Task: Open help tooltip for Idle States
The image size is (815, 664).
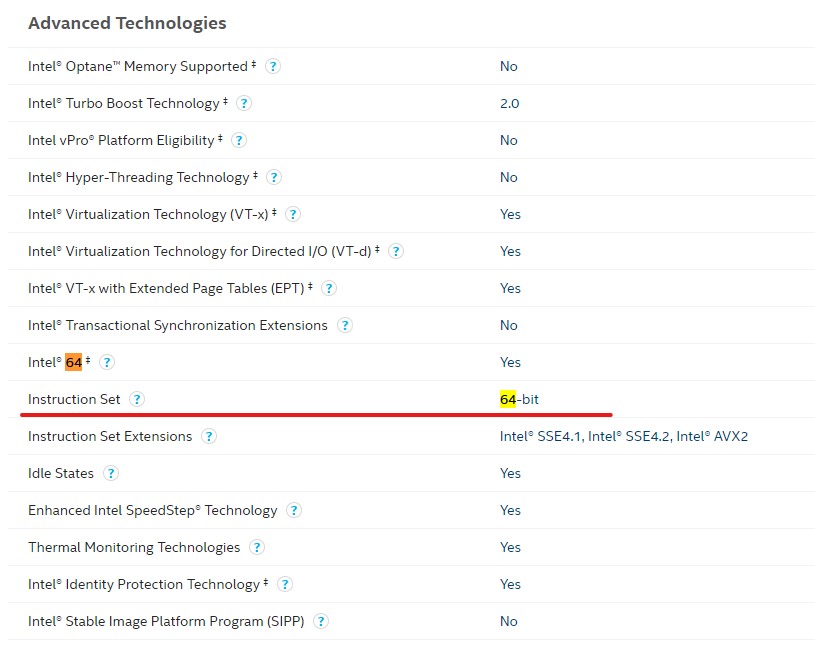Action: (111, 473)
